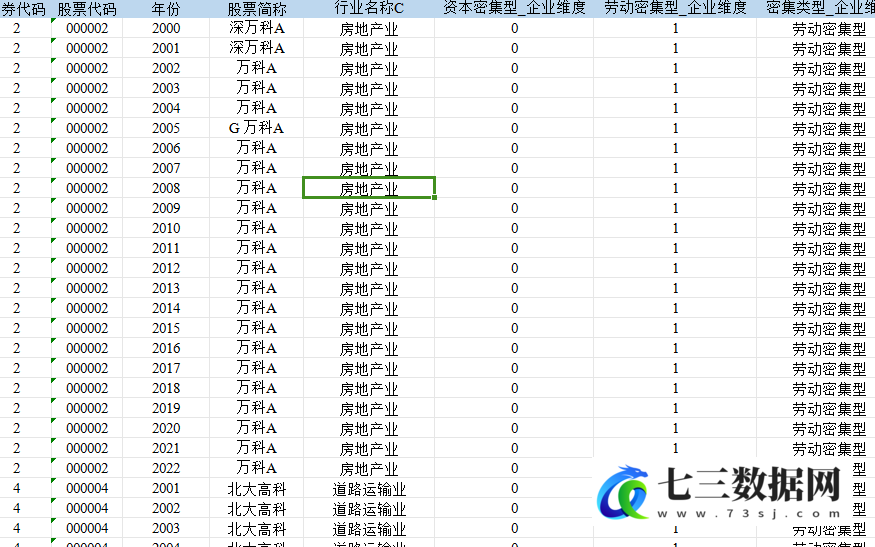875x547 pixels.
Task: Select stock code 000002 in 2018 row
Action: tap(87, 388)
